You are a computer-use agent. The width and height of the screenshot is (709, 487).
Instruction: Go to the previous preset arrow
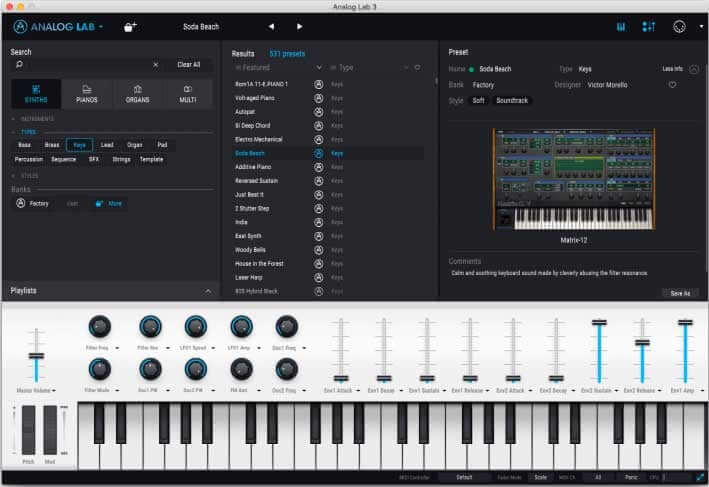[x=271, y=27]
